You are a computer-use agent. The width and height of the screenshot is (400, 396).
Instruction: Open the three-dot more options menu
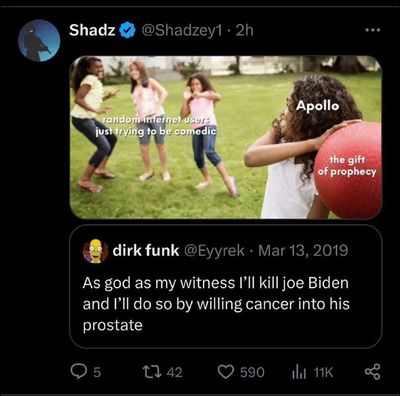(372, 30)
